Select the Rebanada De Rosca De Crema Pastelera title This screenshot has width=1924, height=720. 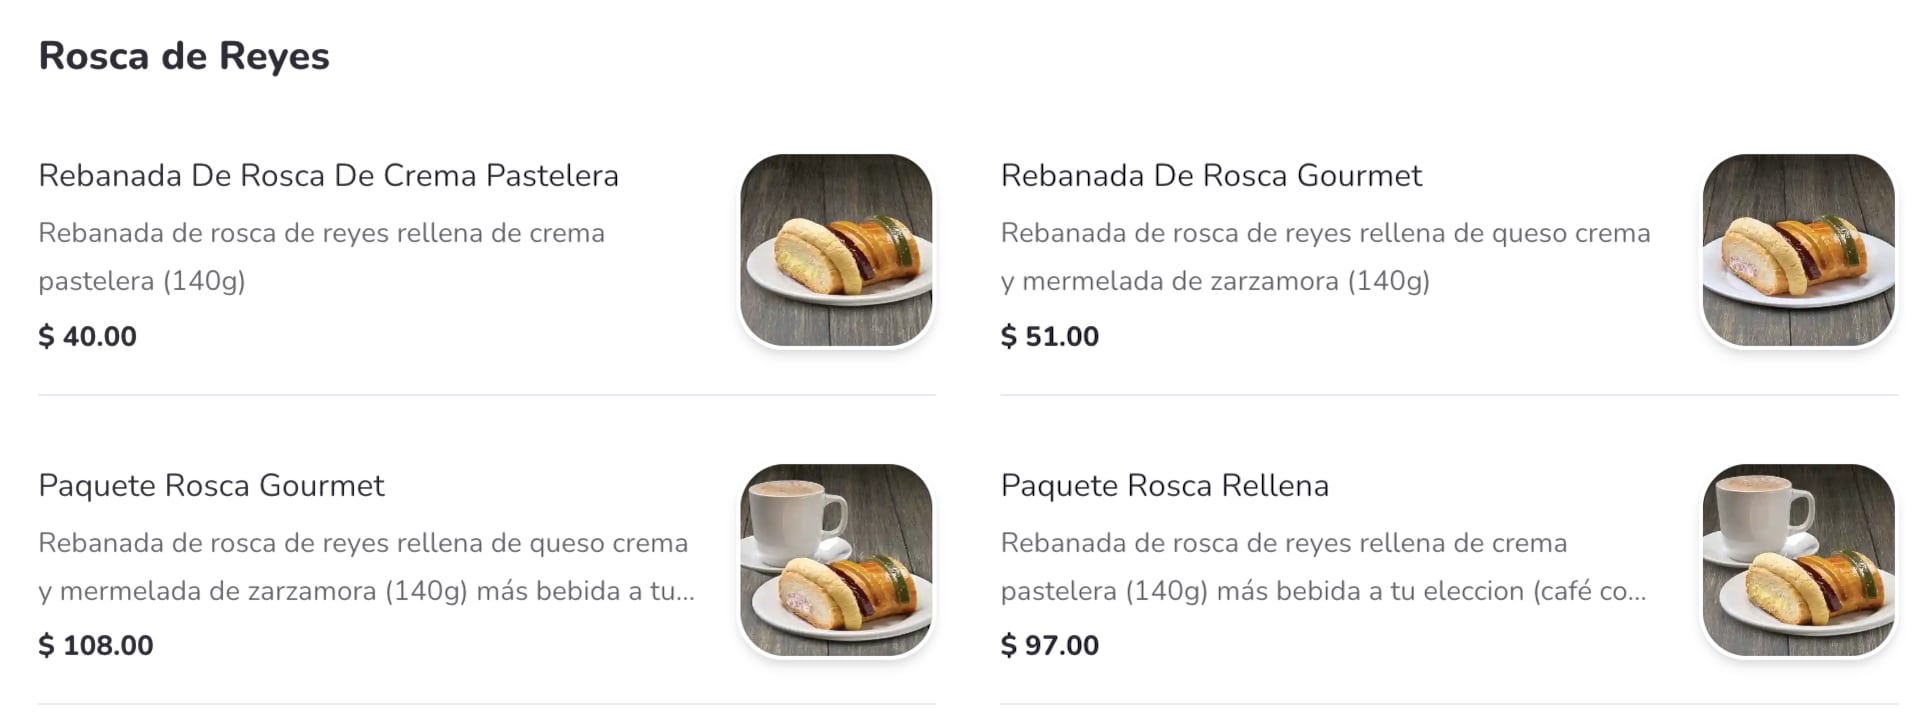tap(328, 176)
